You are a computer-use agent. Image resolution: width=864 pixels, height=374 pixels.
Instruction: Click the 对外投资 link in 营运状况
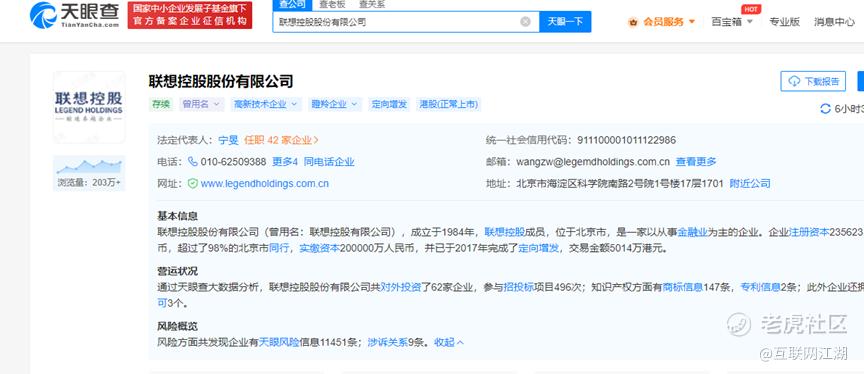tap(401, 287)
